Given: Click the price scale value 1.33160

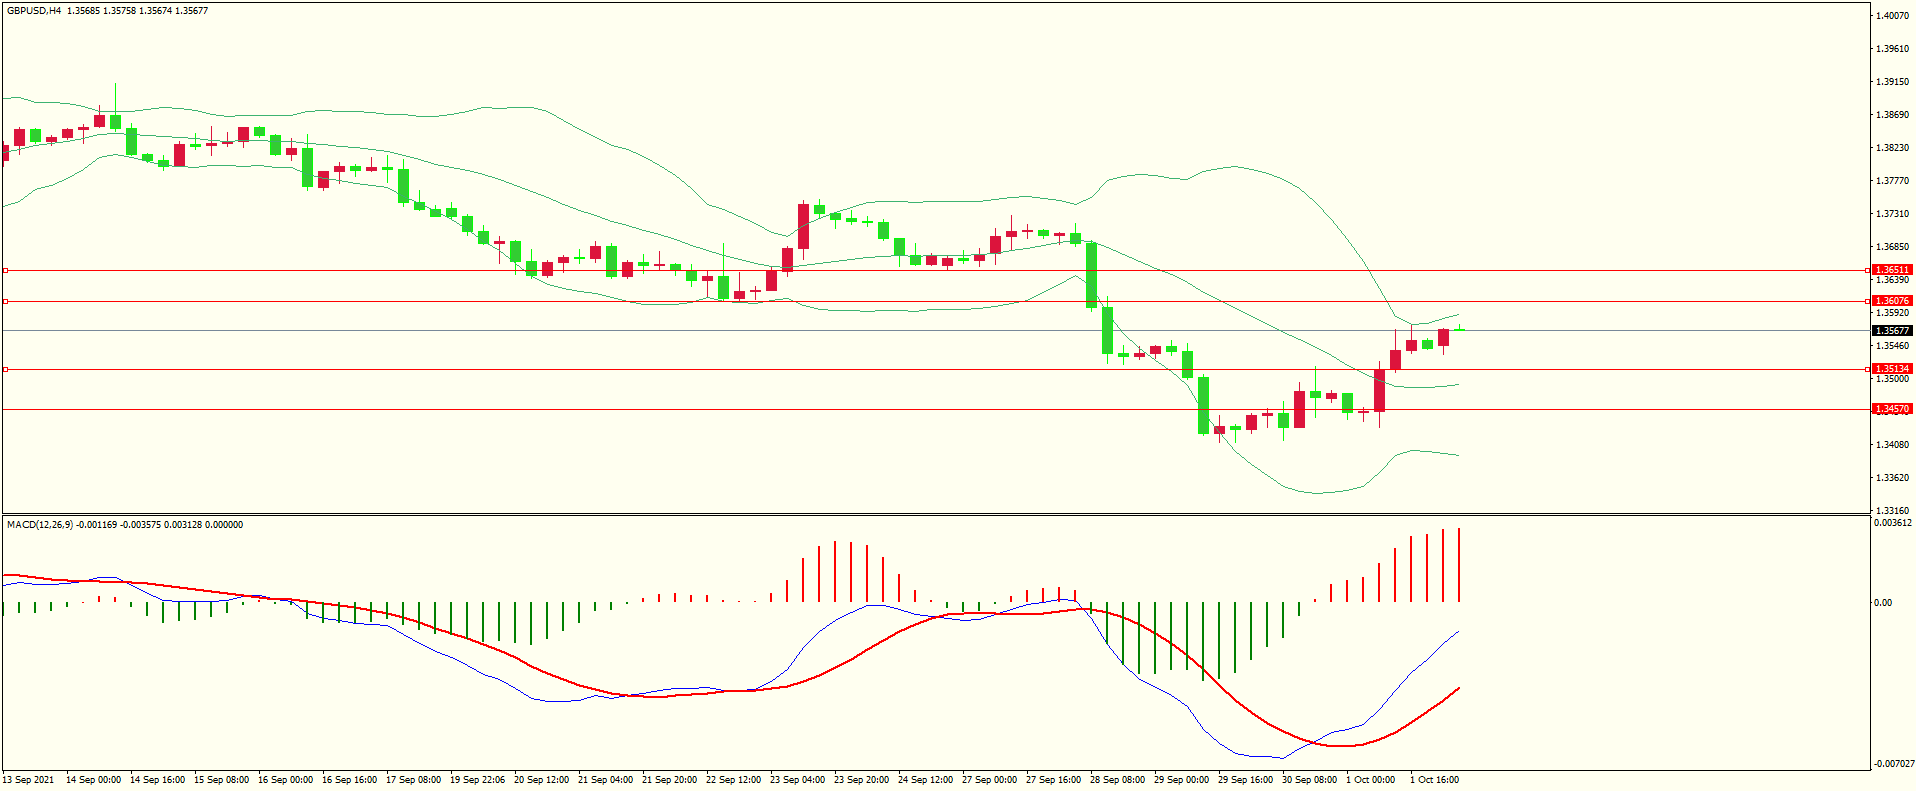Looking at the screenshot, I should [x=1893, y=511].
